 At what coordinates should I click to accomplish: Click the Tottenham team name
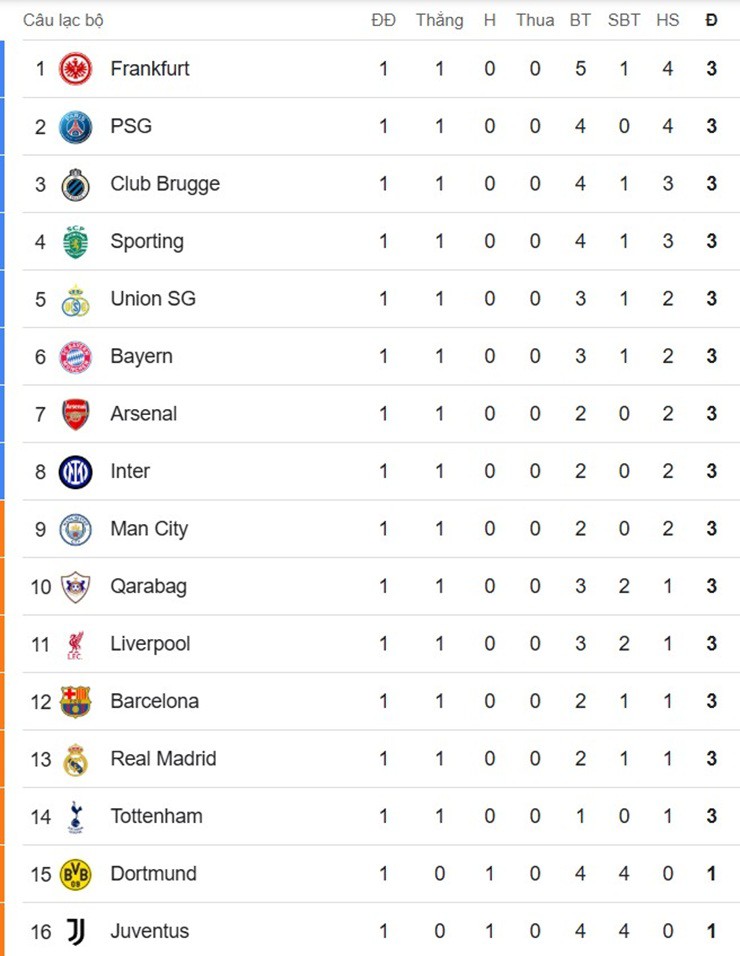pyautogui.click(x=156, y=817)
